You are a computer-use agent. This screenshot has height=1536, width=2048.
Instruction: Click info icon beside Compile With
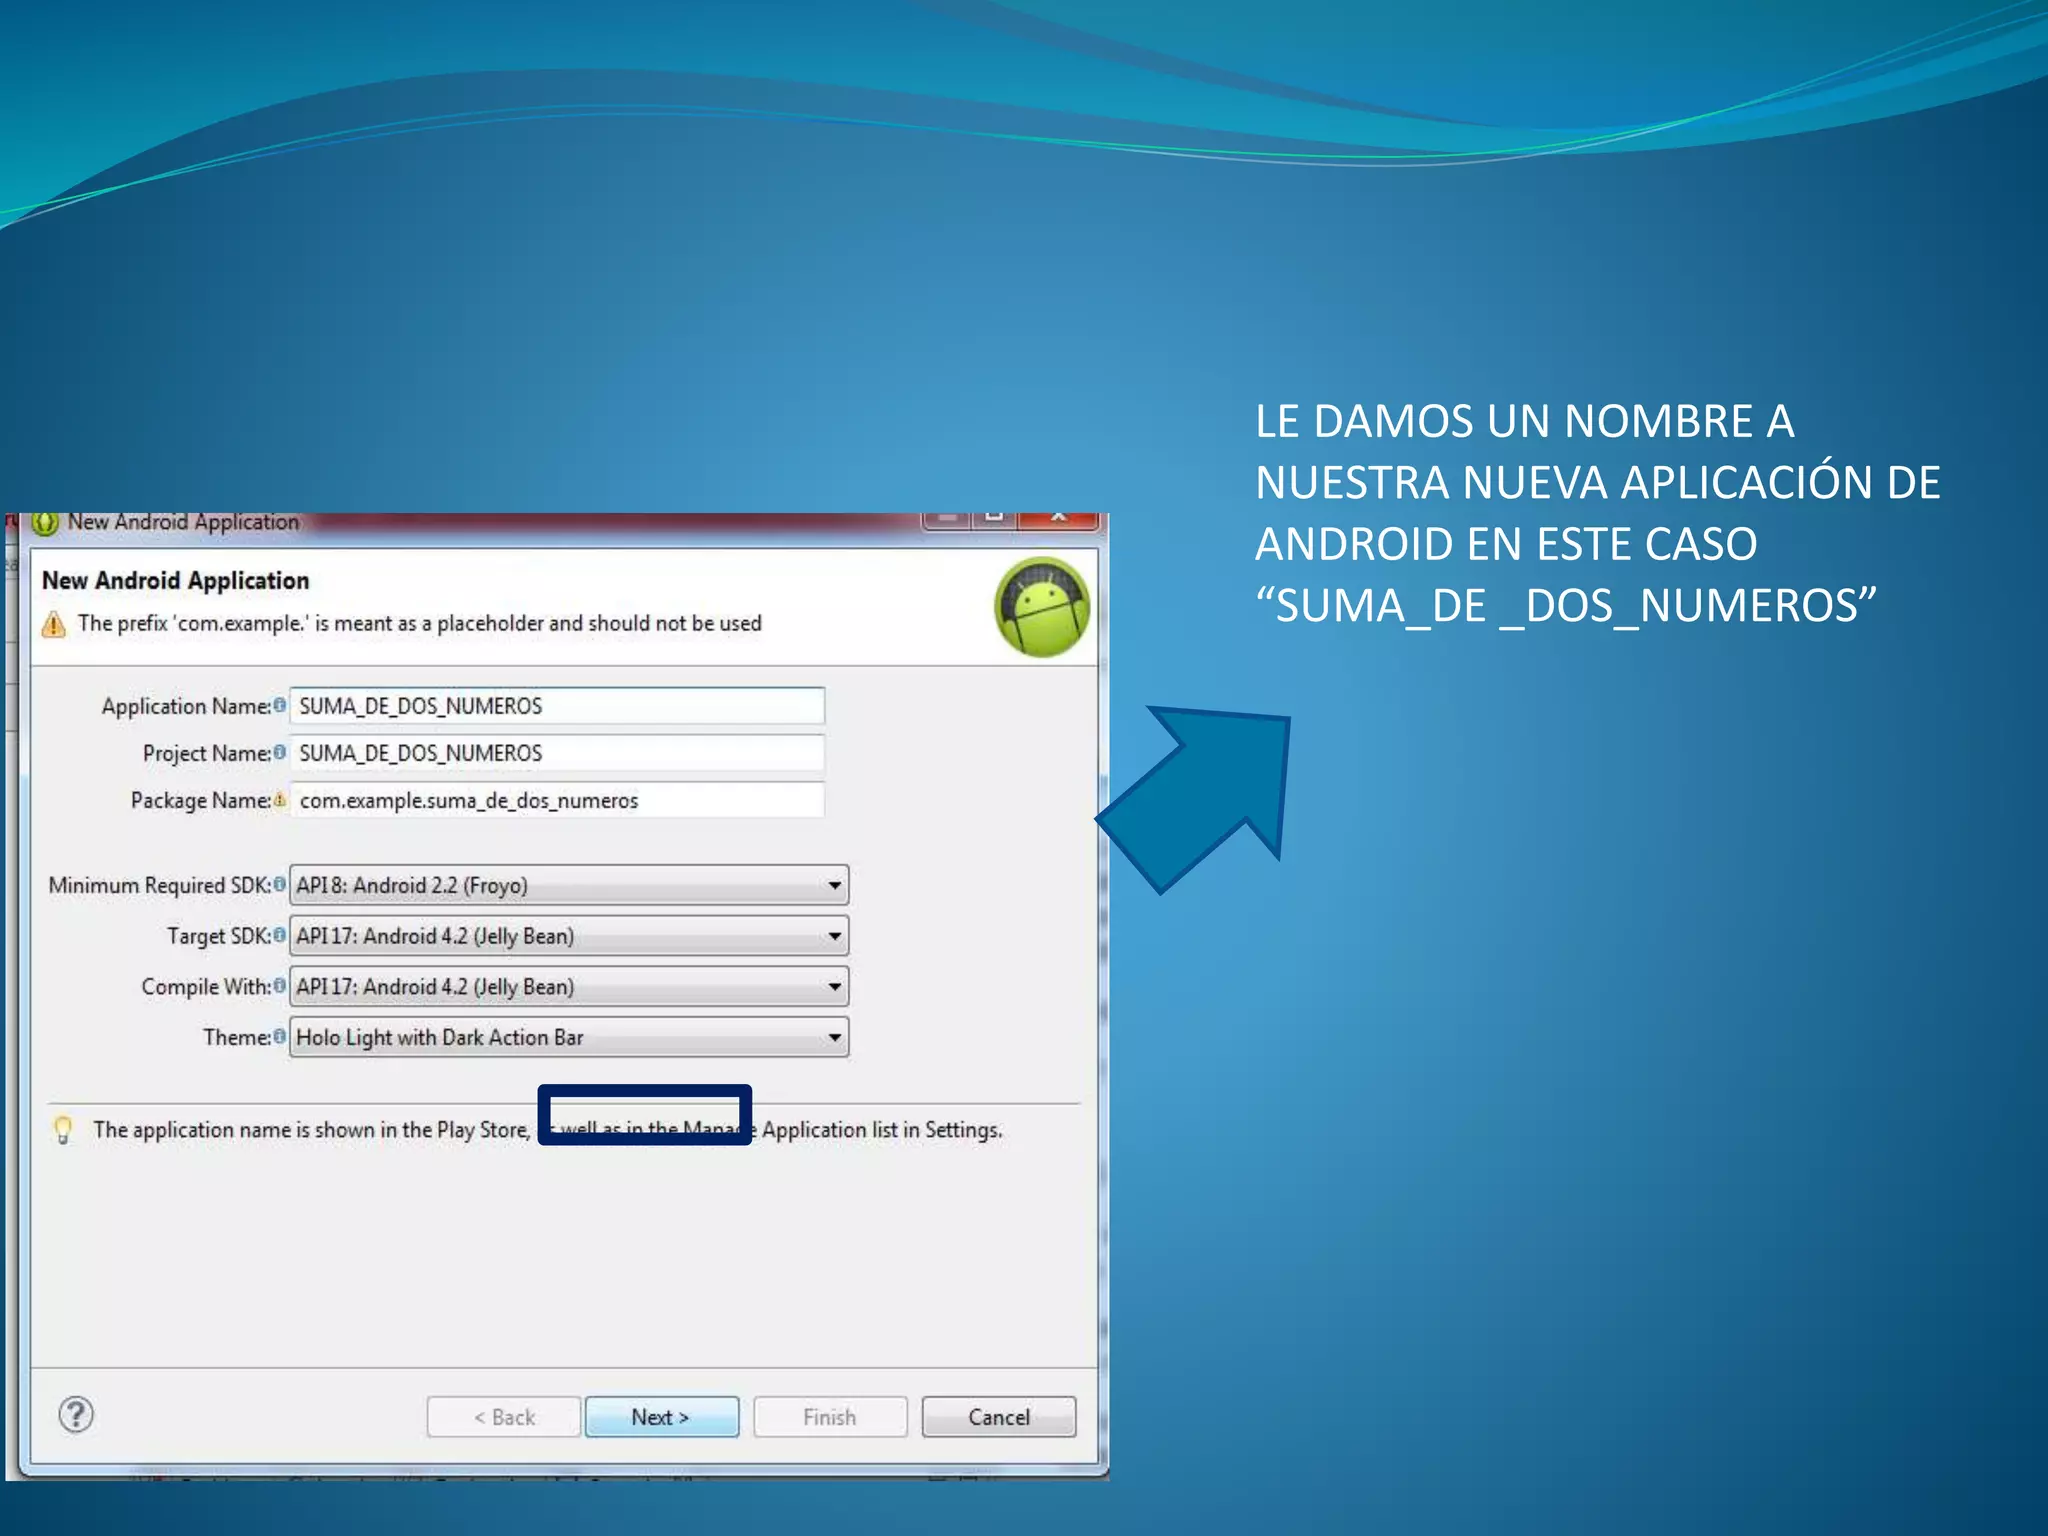[x=280, y=986]
